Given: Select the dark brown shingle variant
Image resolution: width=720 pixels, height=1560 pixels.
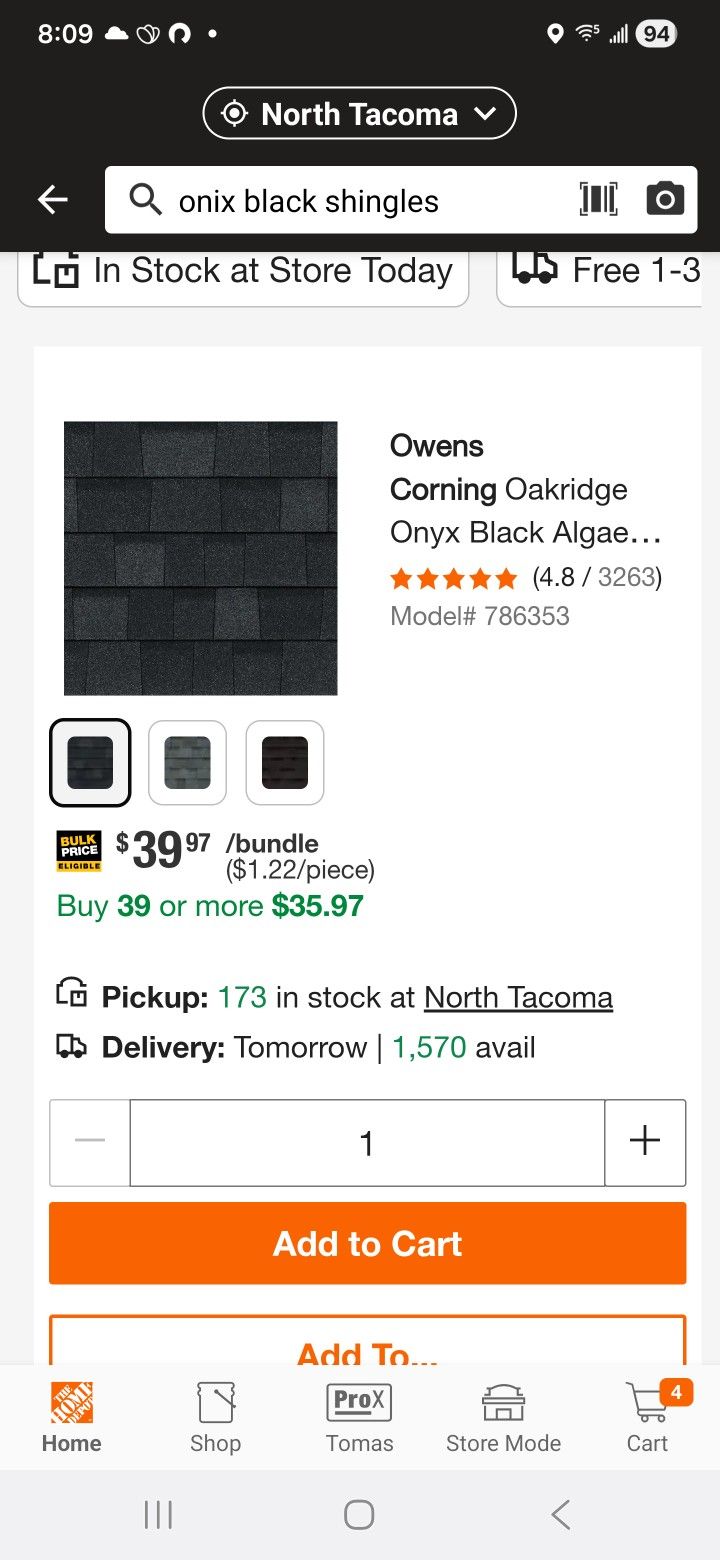Looking at the screenshot, I should 284,762.
